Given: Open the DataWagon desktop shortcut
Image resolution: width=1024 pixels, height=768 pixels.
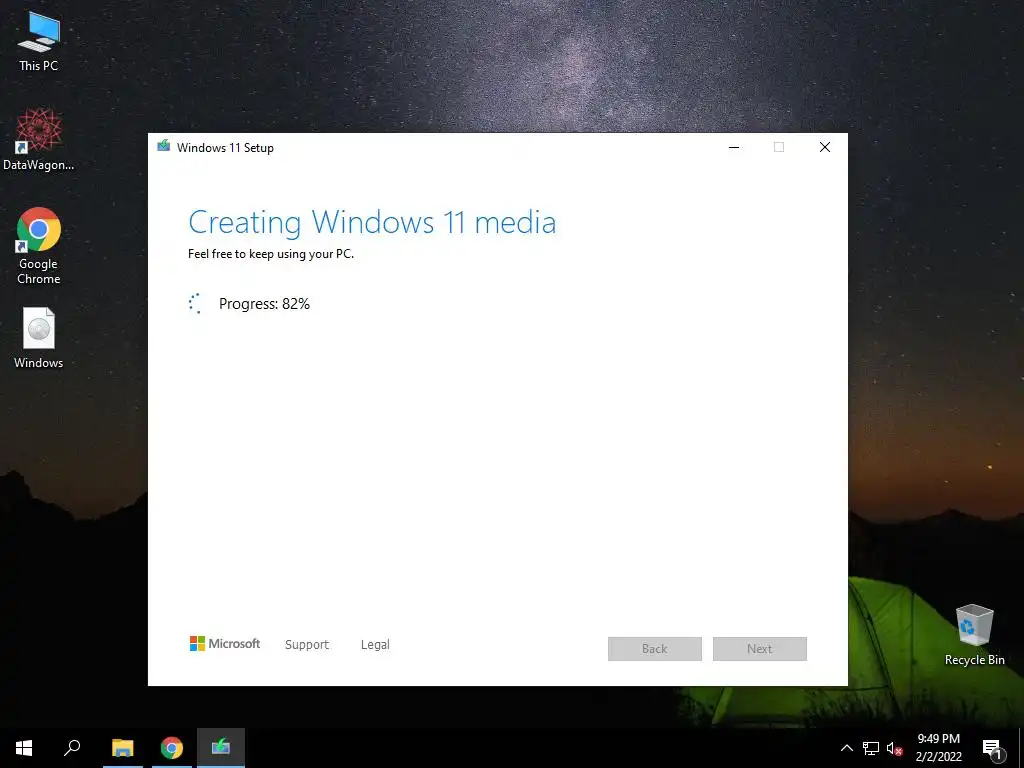Looking at the screenshot, I should click(x=39, y=140).
